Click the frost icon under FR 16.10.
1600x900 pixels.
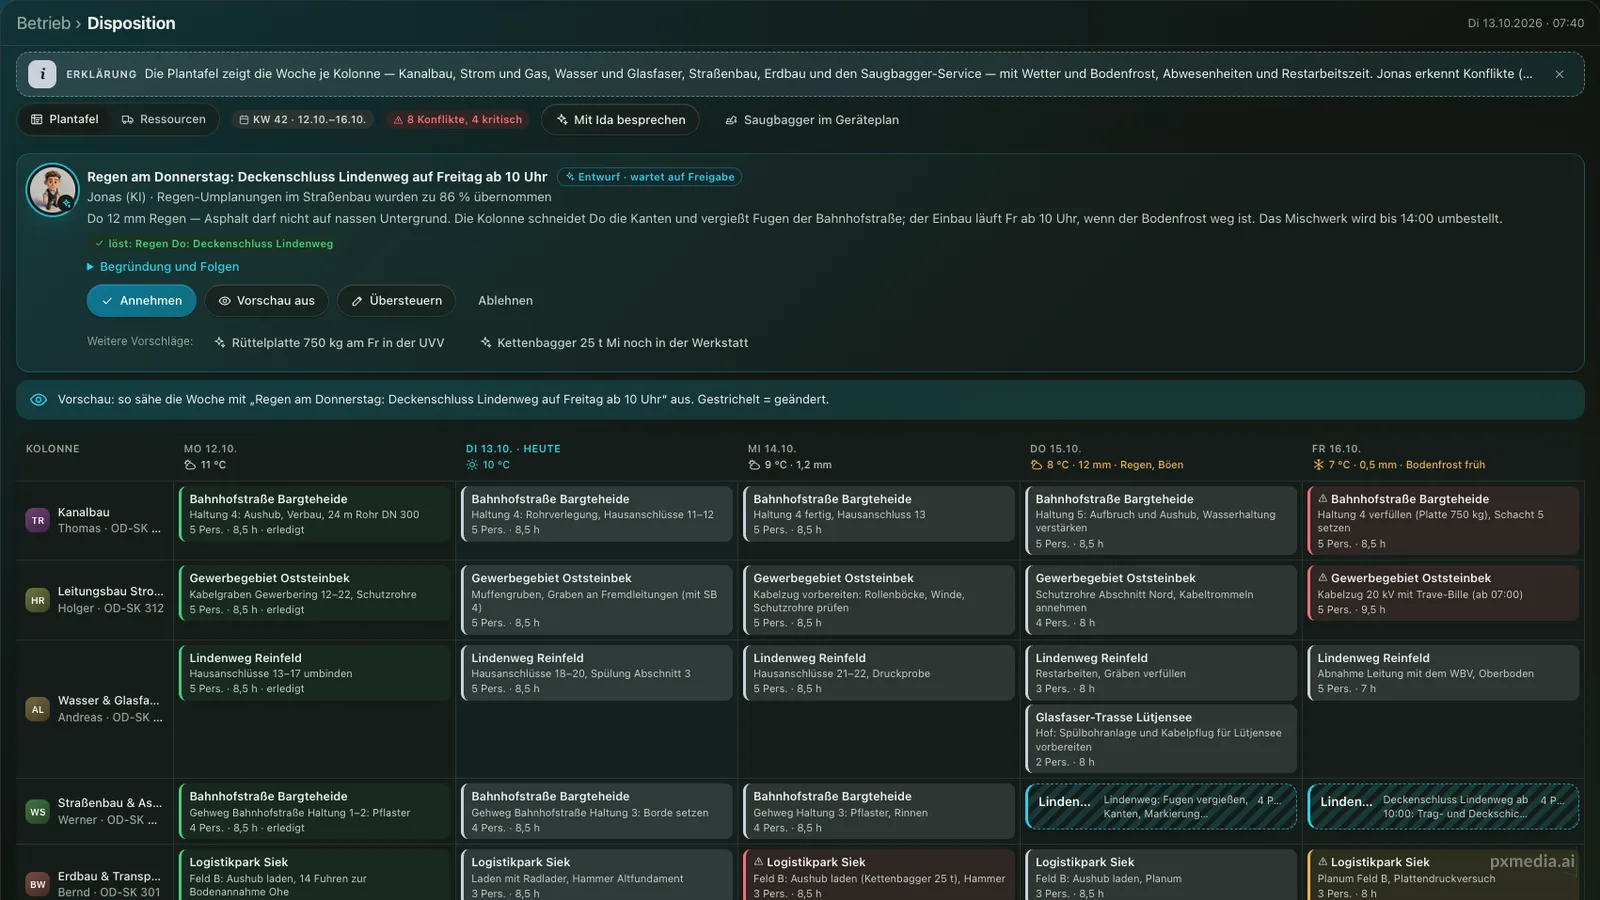(x=1319, y=465)
